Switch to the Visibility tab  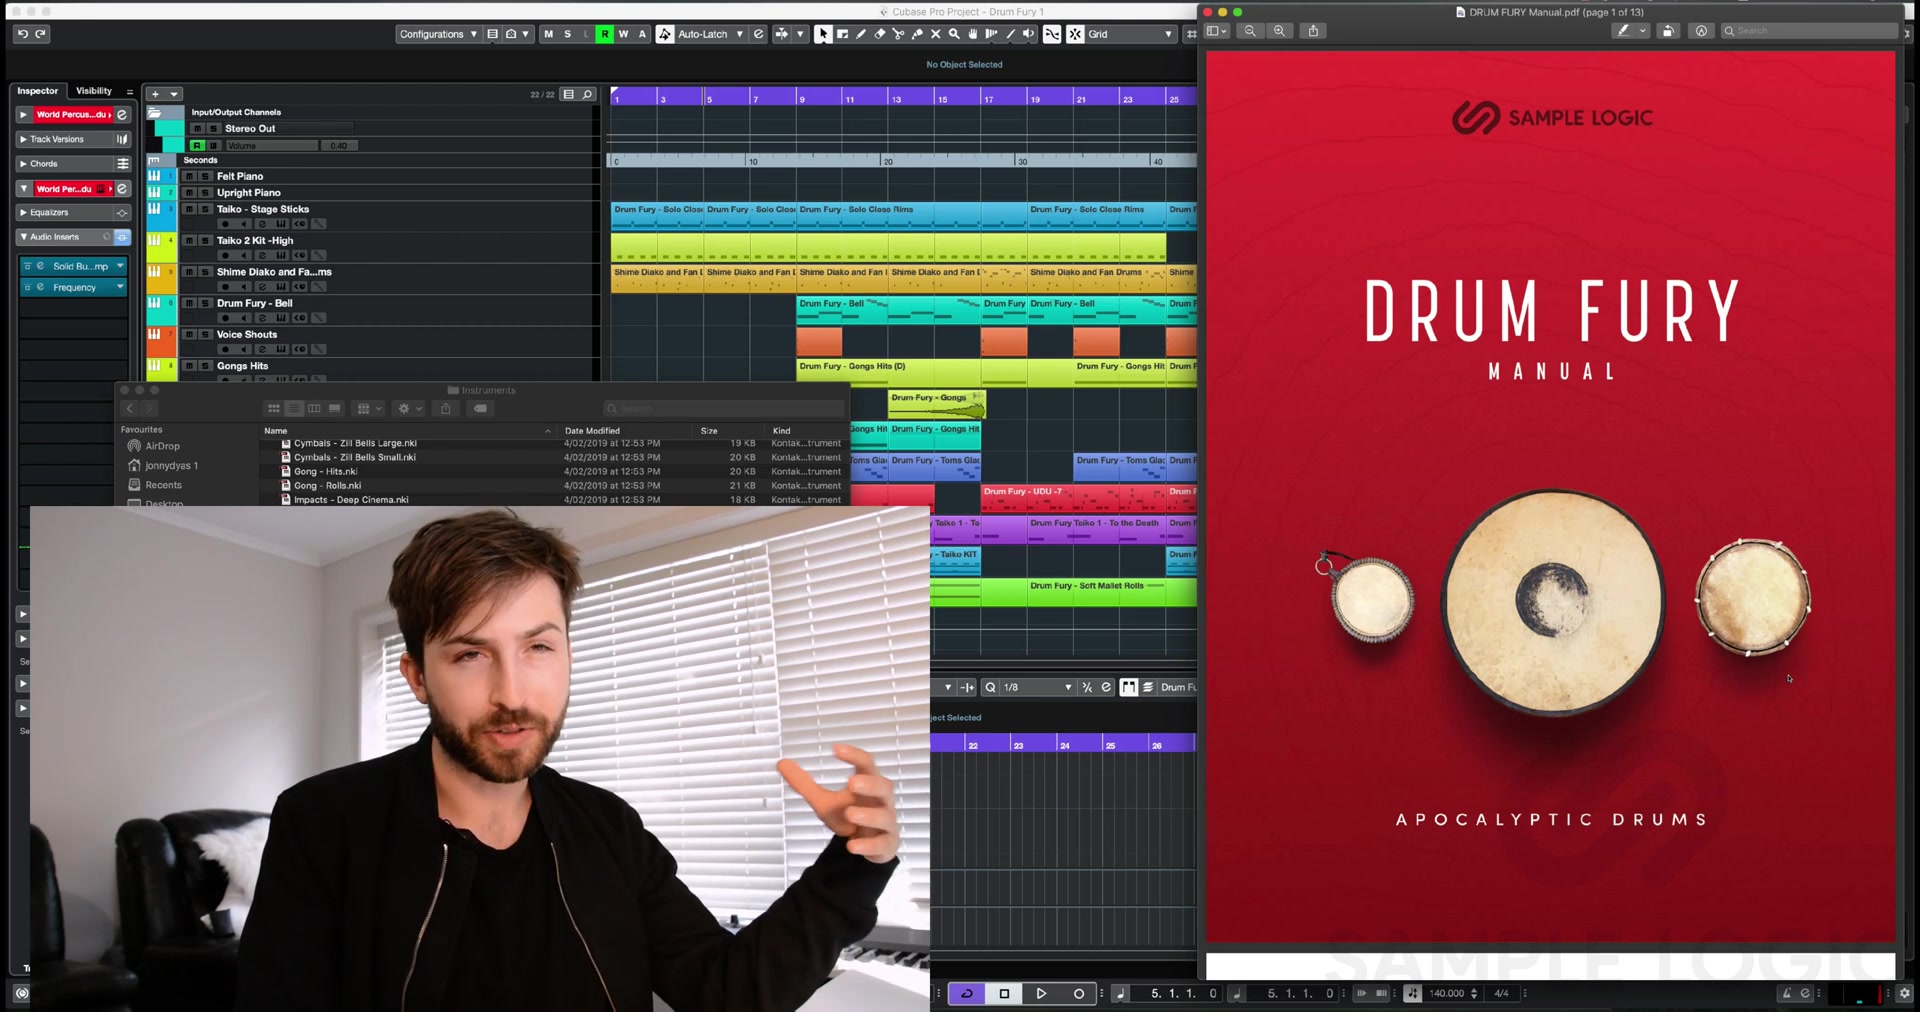click(x=95, y=90)
